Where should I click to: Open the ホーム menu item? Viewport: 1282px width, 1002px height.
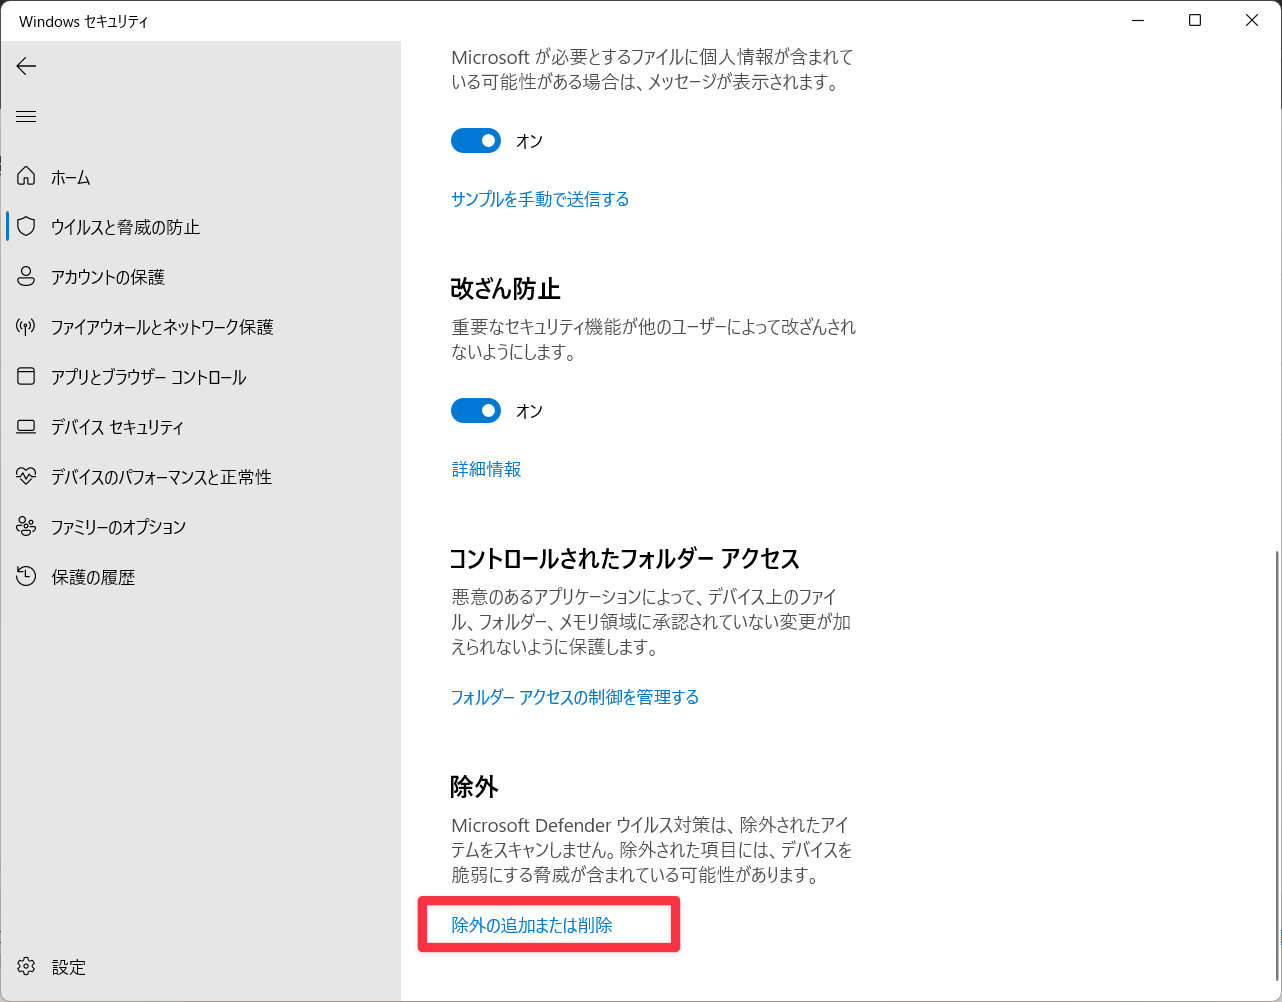(200, 177)
